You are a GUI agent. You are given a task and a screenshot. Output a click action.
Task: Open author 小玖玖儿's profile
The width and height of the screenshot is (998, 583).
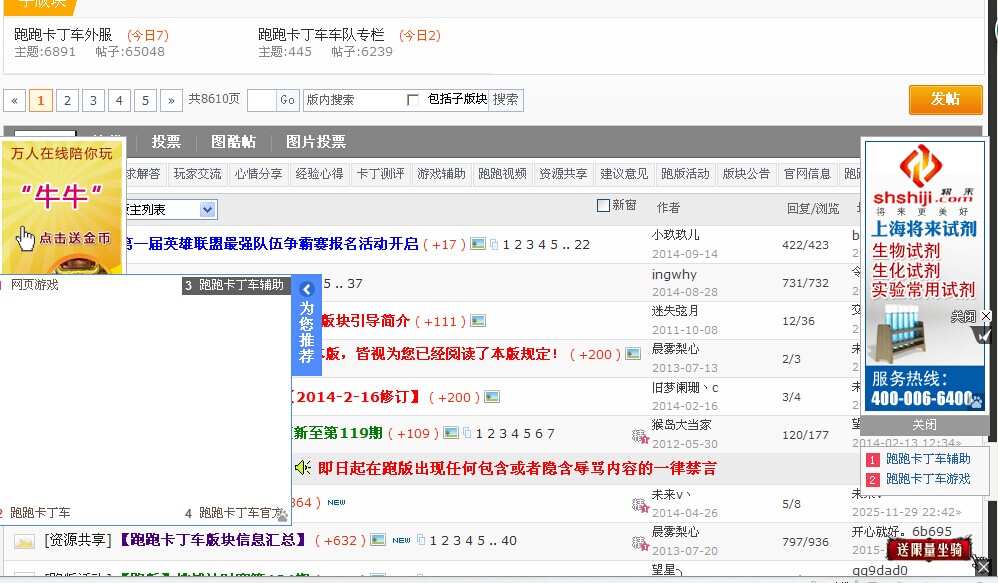(x=675, y=235)
